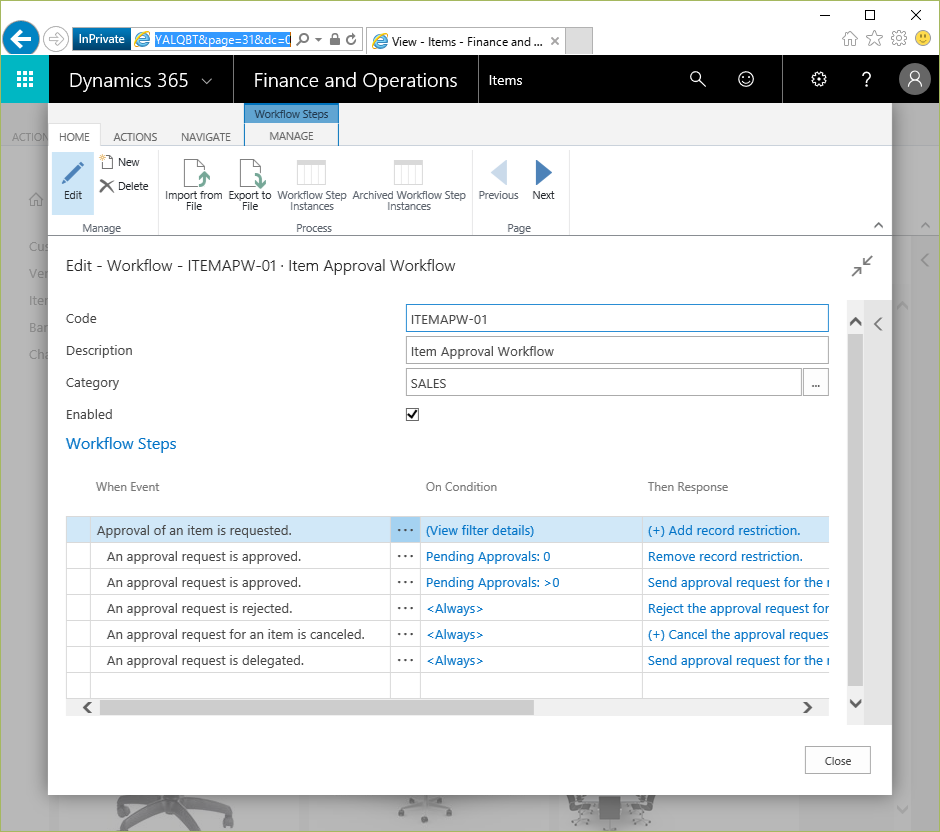Open ellipsis for 'request is delegated' row

(405, 661)
